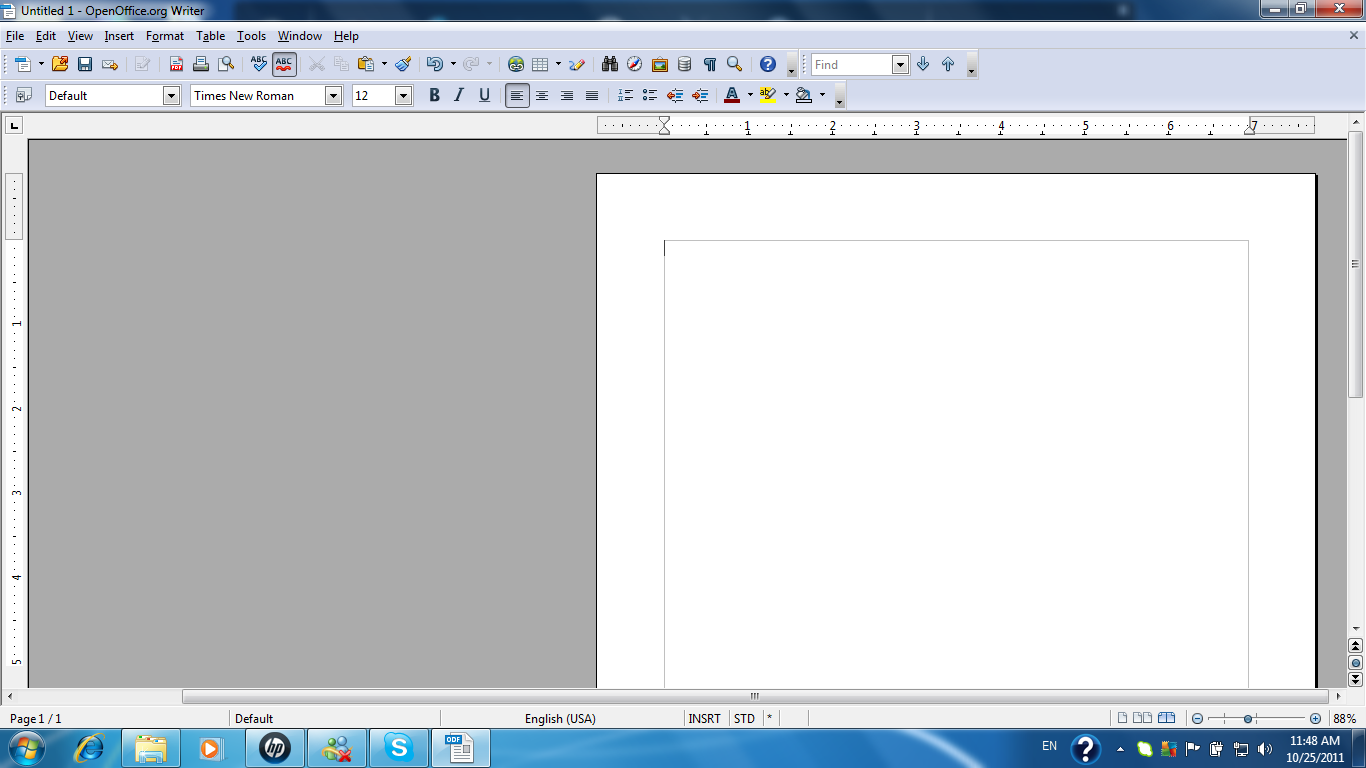Image resolution: width=1366 pixels, height=768 pixels.
Task: Open OpenOffice.org Help question mark
Action: pyautogui.click(x=767, y=64)
